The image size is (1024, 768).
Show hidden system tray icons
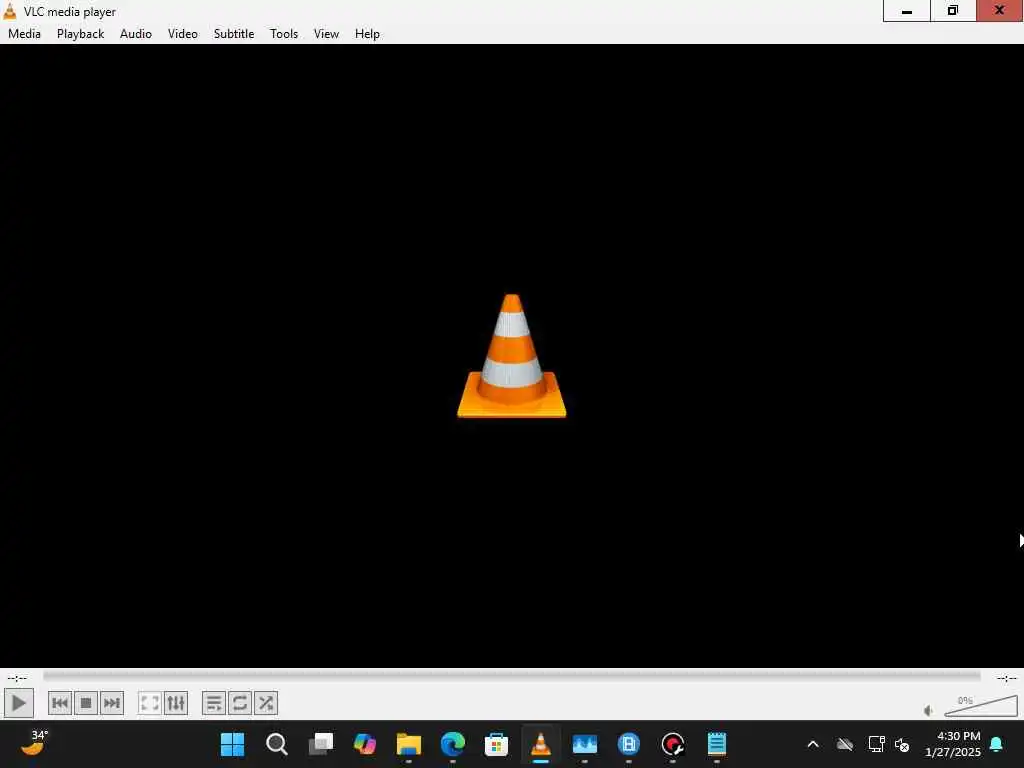(x=813, y=744)
